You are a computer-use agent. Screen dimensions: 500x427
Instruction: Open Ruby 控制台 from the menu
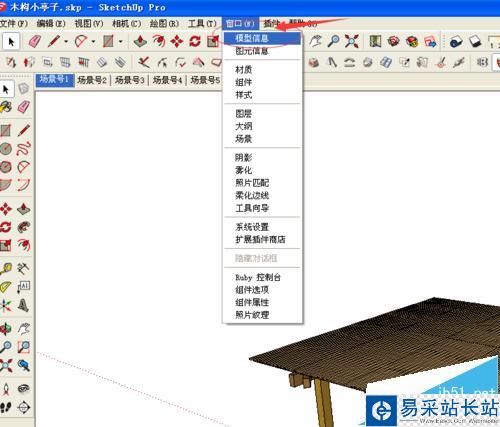(262, 277)
